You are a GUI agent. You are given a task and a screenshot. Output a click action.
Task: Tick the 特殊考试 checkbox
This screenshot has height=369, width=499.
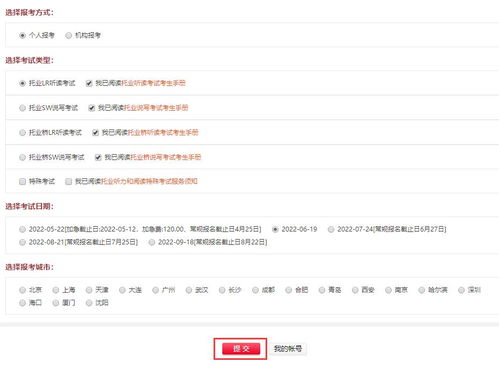(x=22, y=182)
